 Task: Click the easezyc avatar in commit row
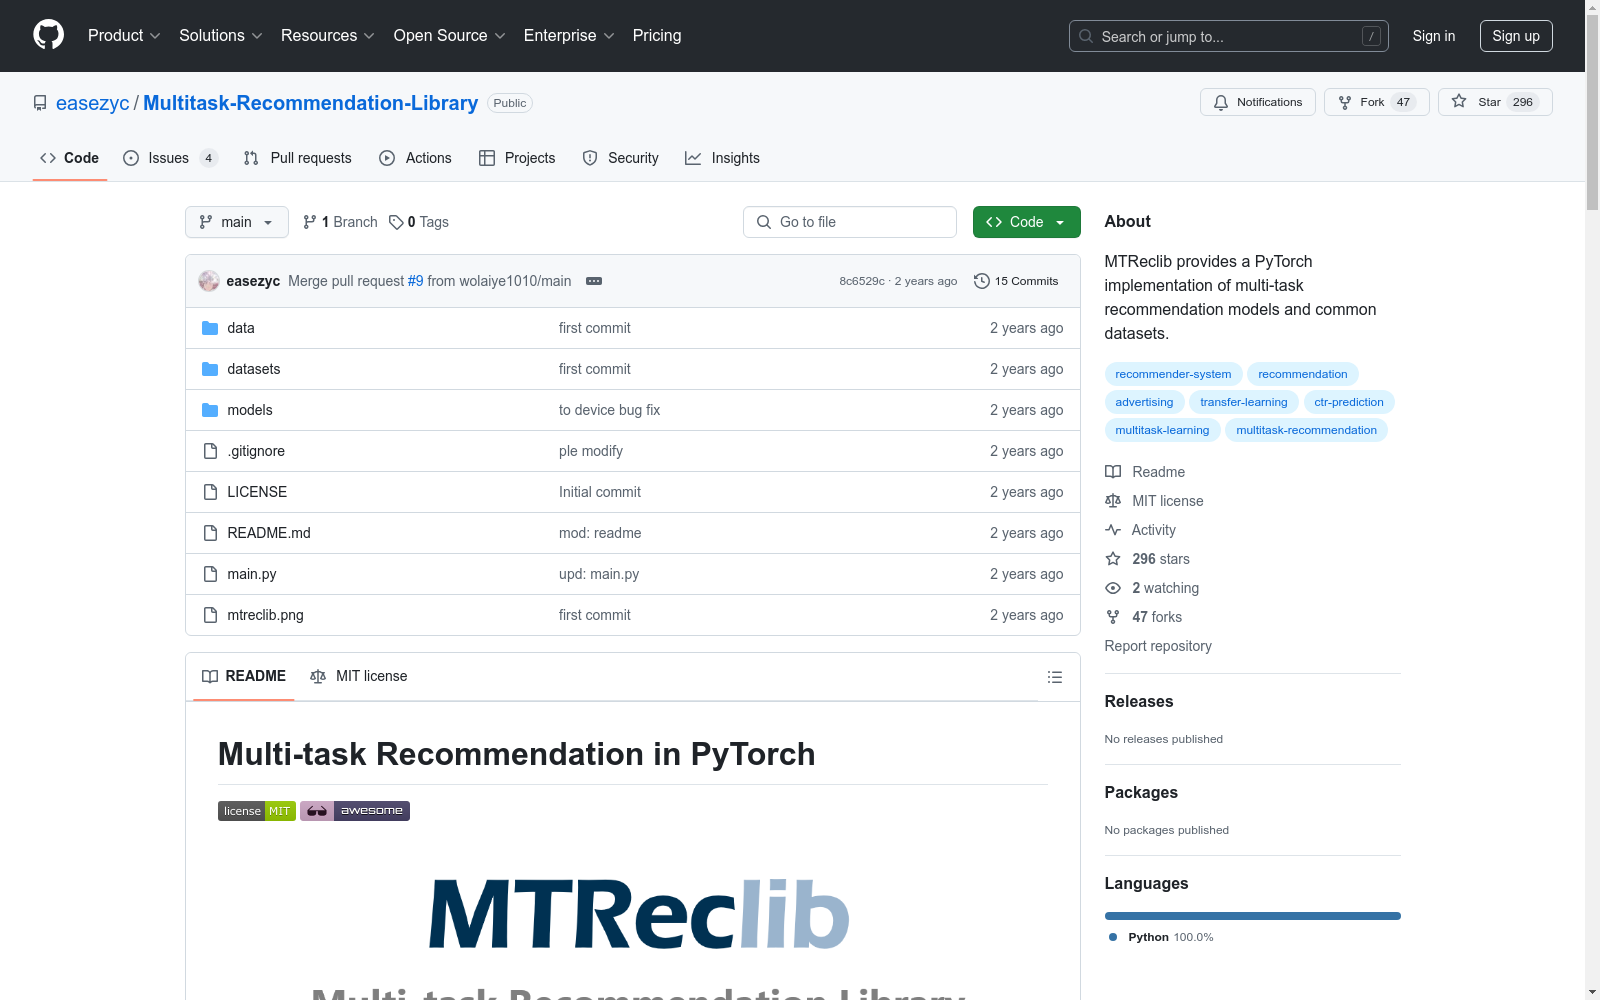tap(209, 281)
